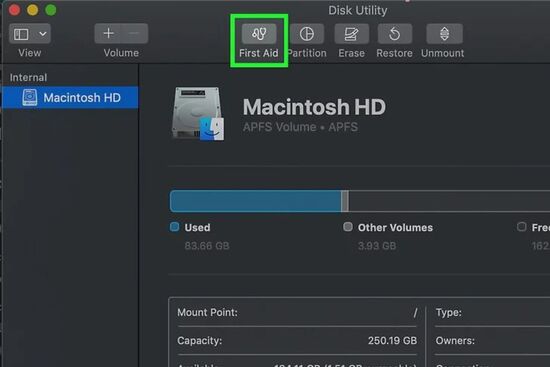Click the Free space legend swatch
Screen dimensions: 550x367
[x=521, y=227]
